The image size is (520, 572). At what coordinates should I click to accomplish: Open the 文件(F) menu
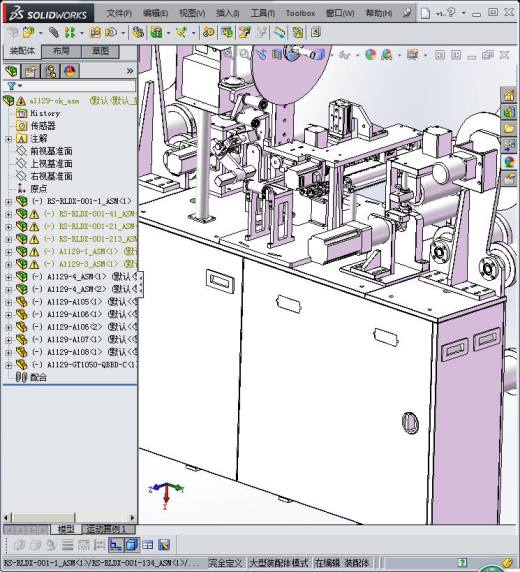[x=119, y=13]
